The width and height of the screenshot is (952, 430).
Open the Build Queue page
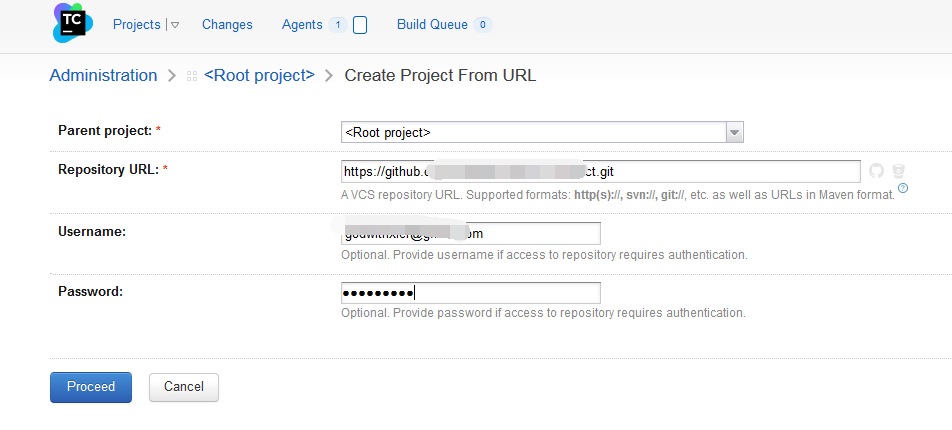click(432, 24)
